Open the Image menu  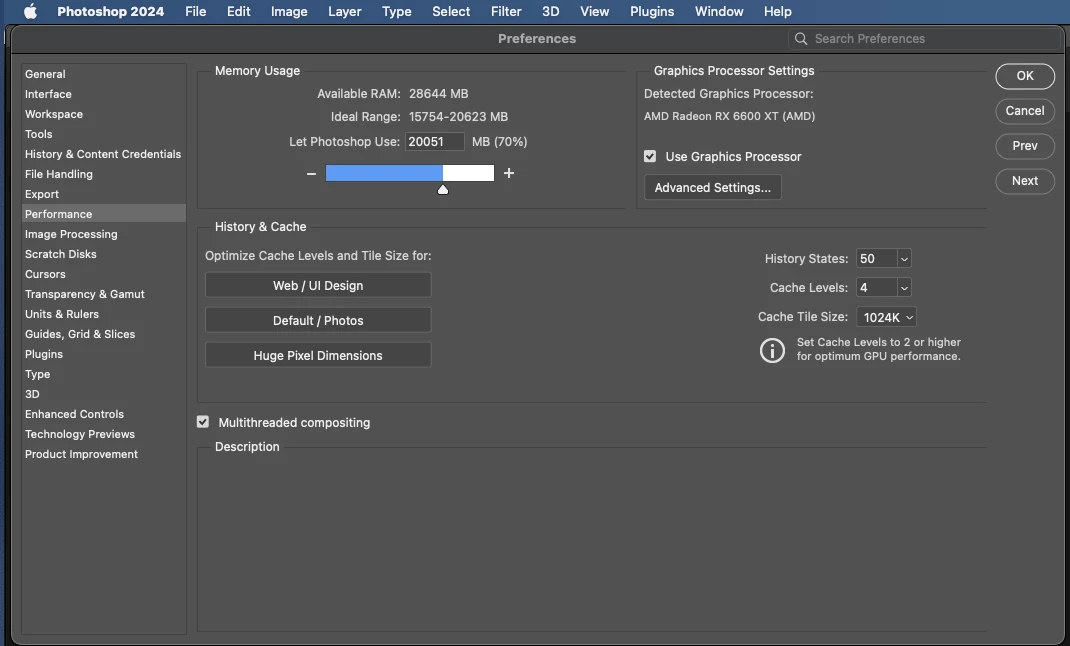(289, 12)
